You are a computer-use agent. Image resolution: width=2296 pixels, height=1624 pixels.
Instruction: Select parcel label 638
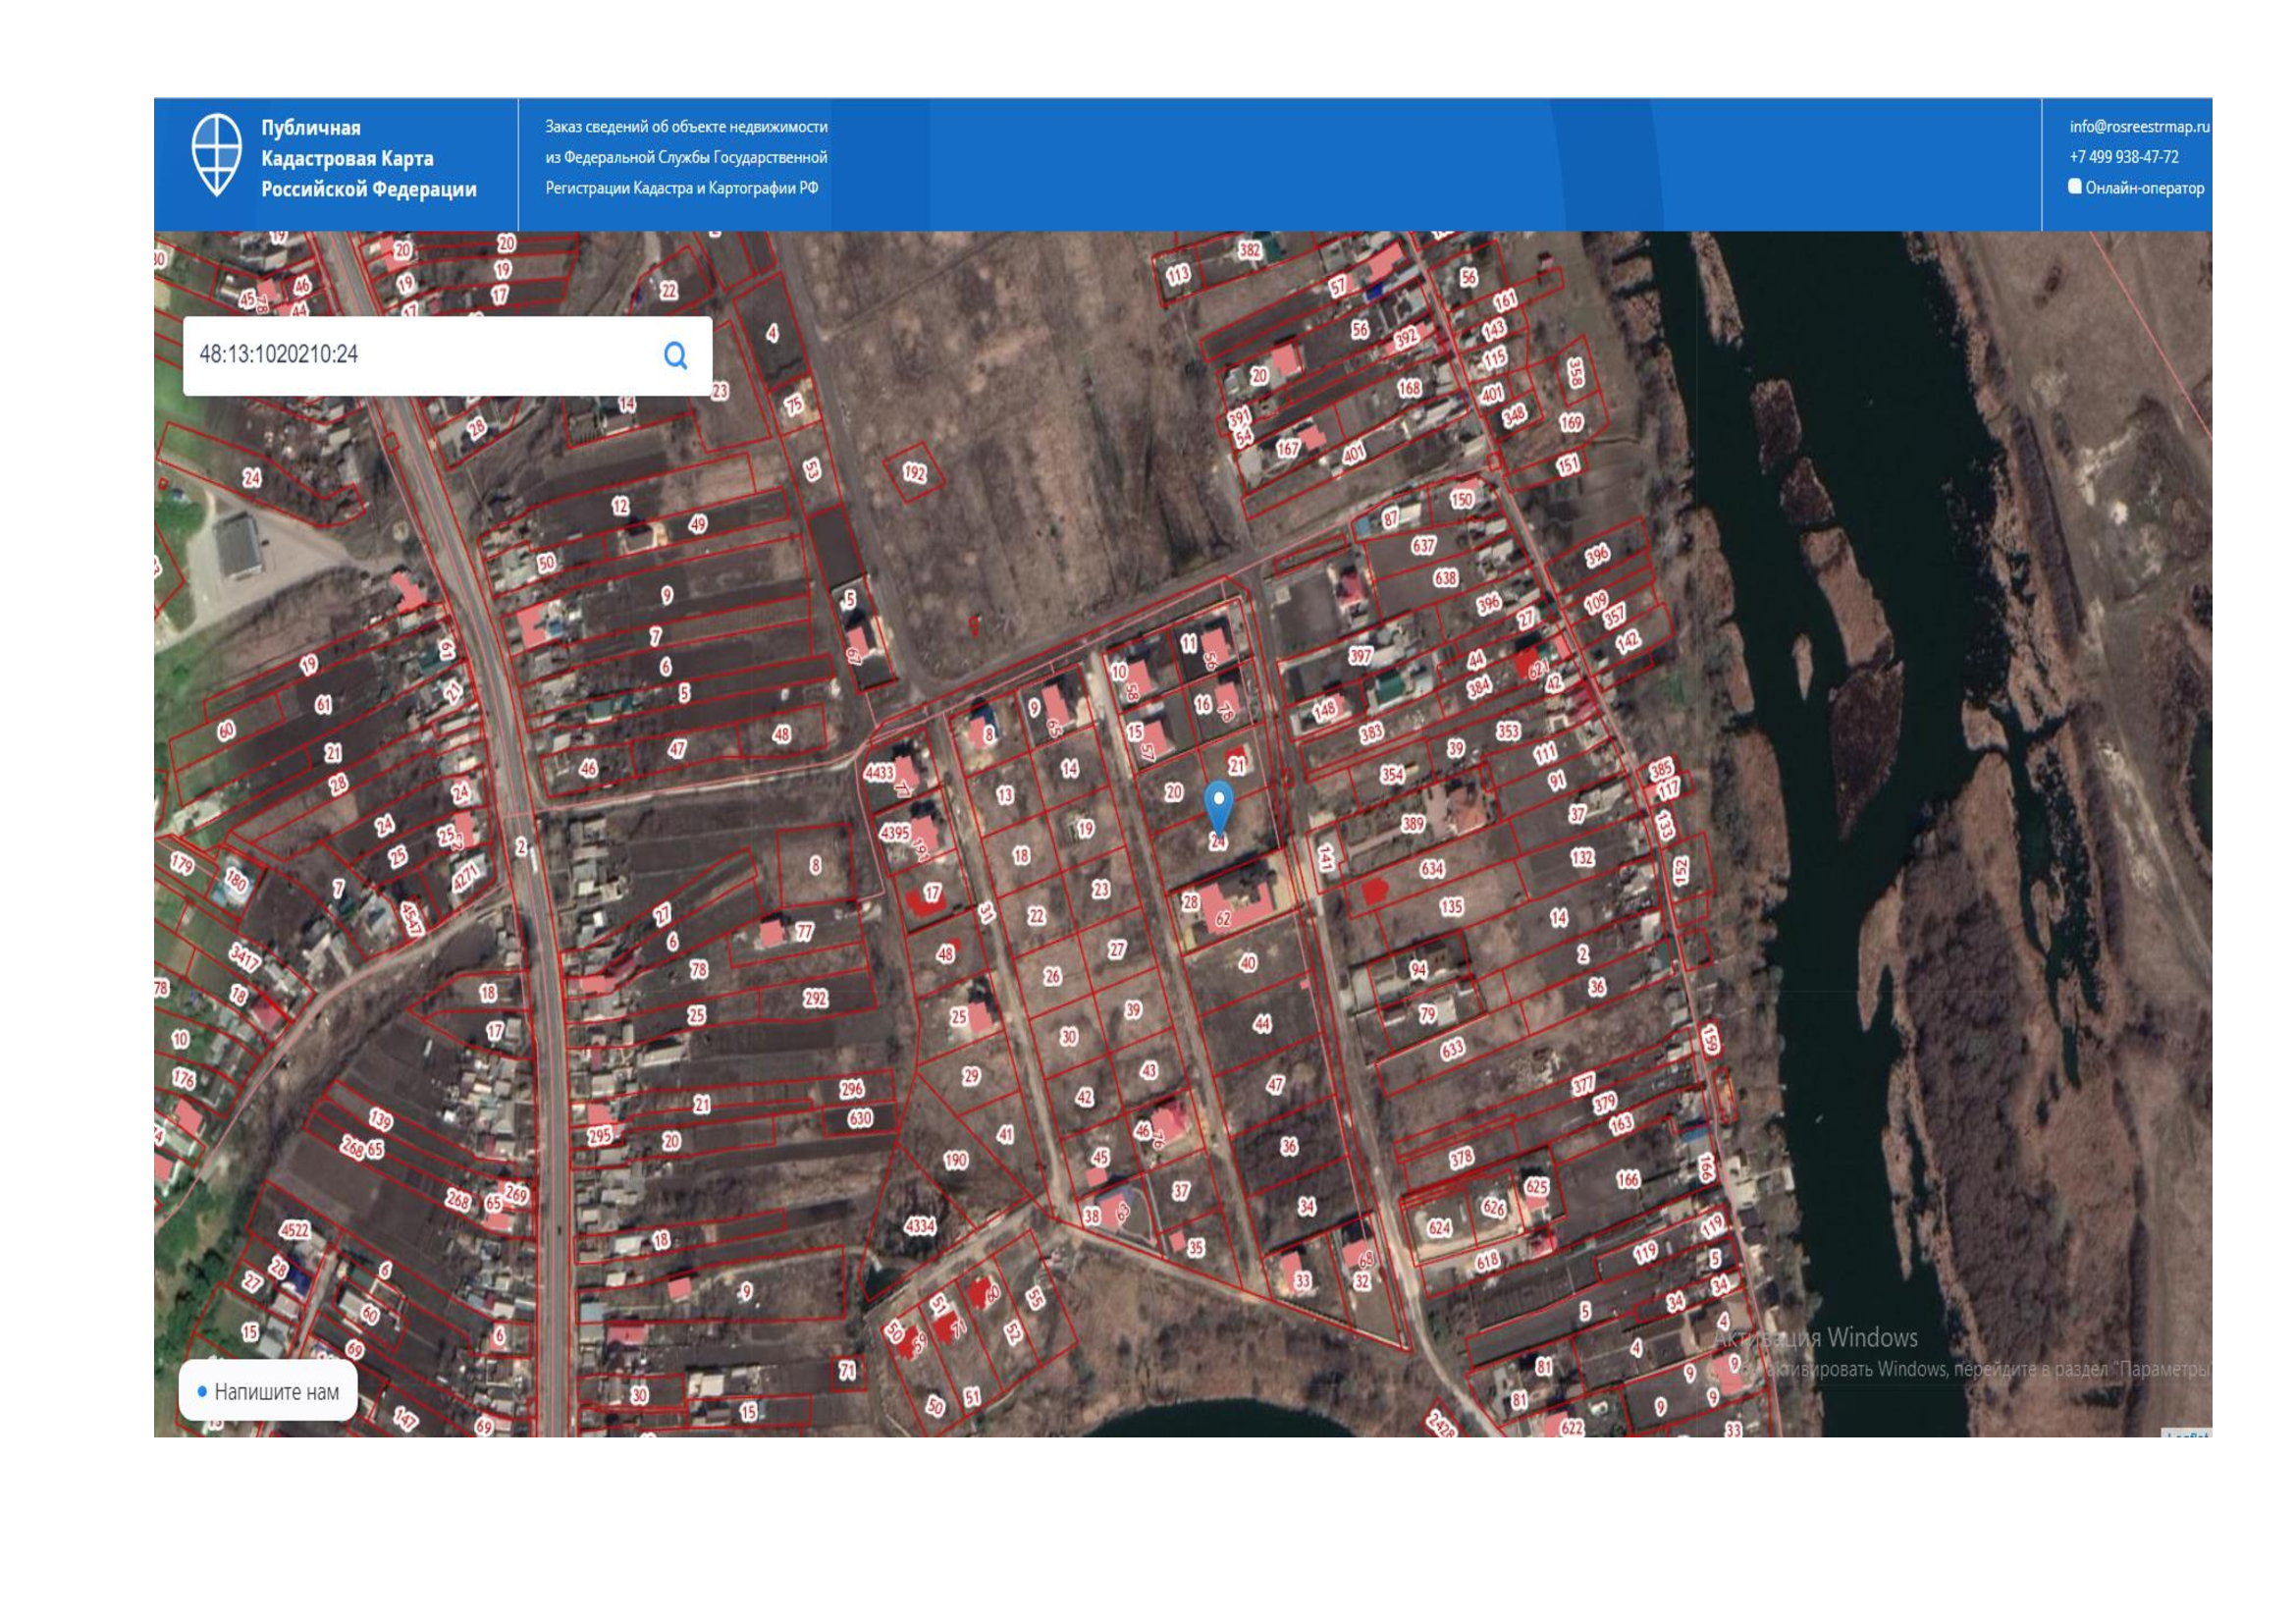(x=1445, y=578)
